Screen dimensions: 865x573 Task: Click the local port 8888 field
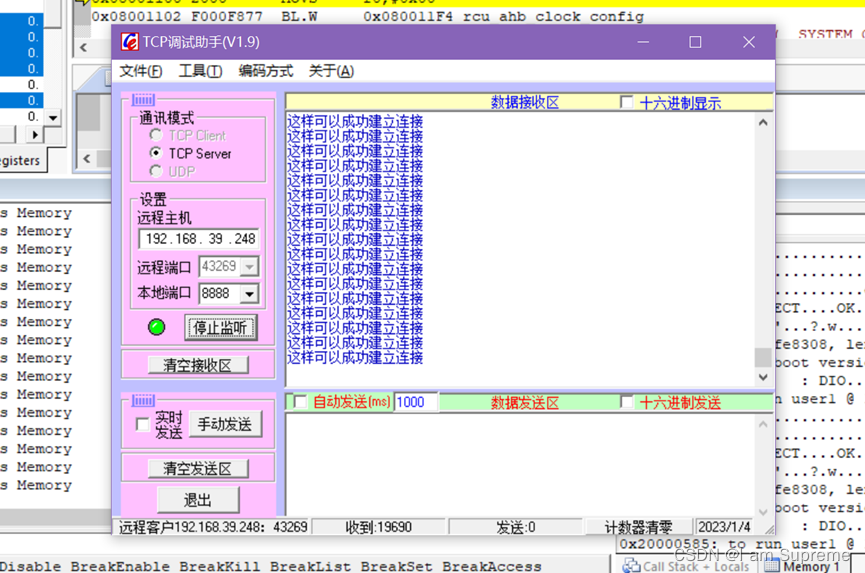pyautogui.click(x=219, y=293)
